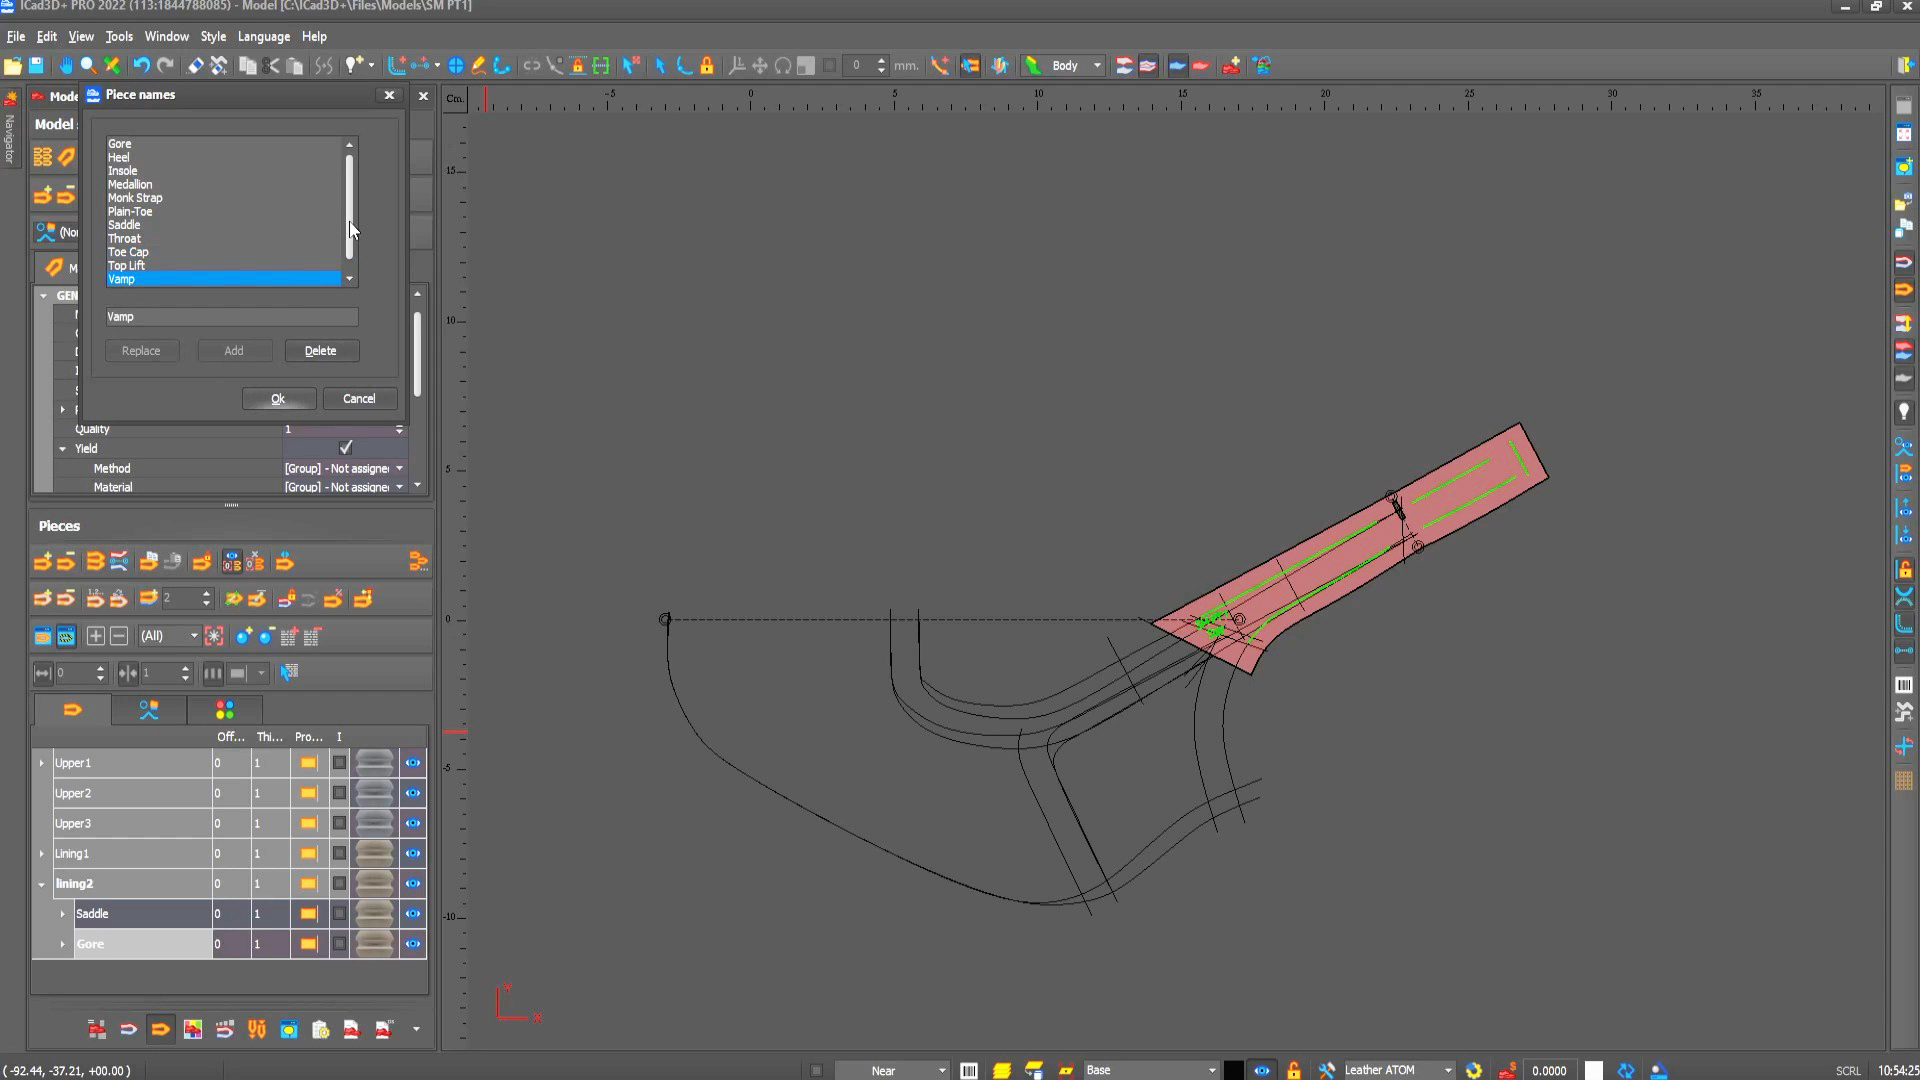Image resolution: width=1920 pixels, height=1080 pixels.
Task: Select Toe Cap in the piece names list
Action: click(x=128, y=252)
